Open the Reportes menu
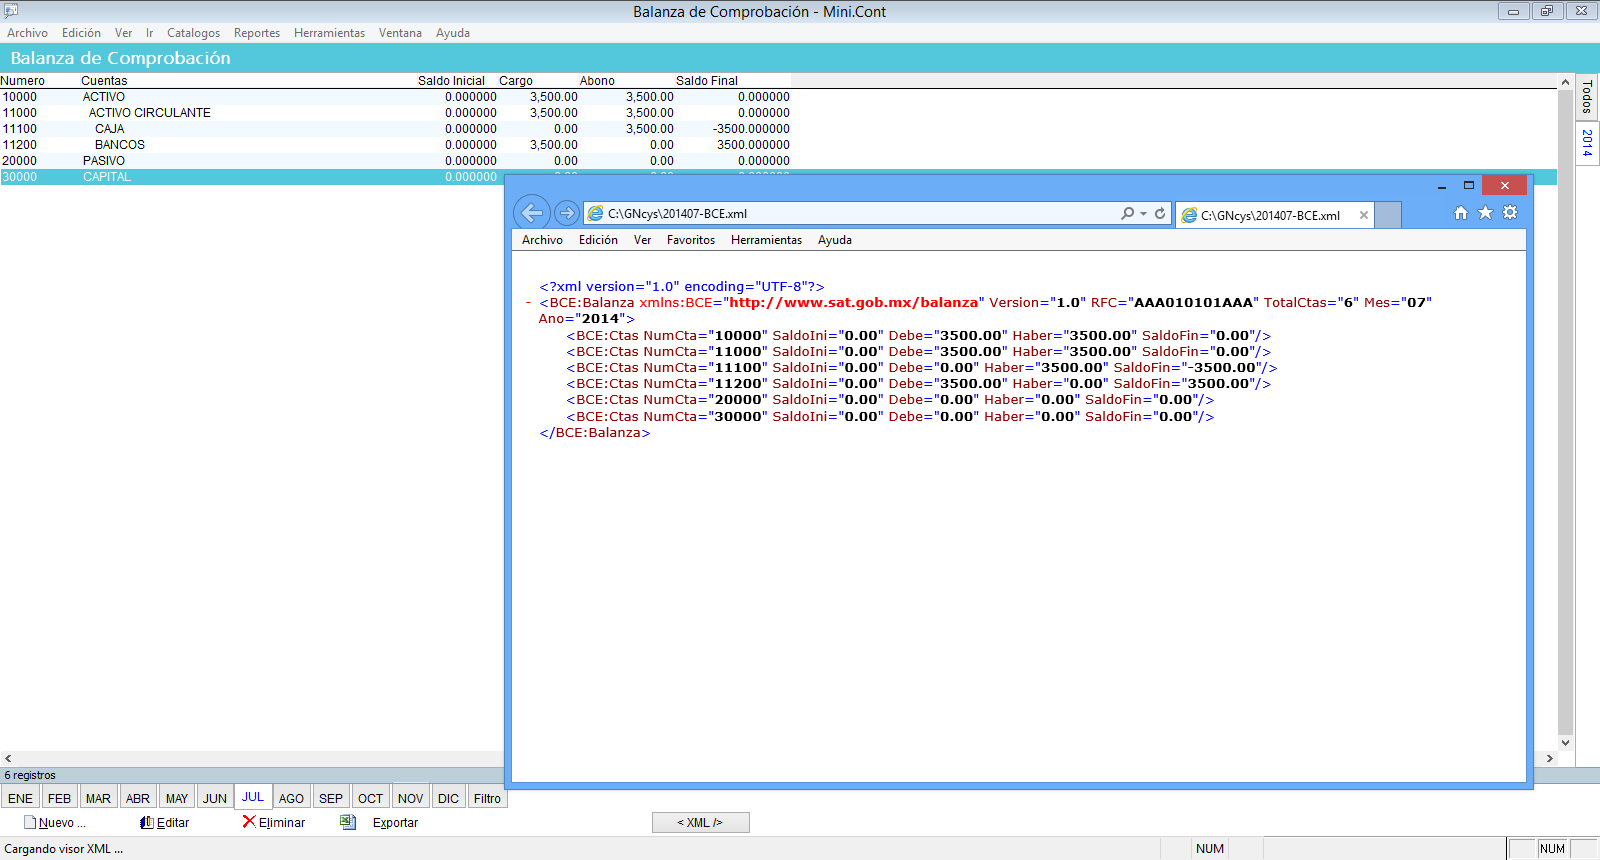 pyautogui.click(x=257, y=33)
